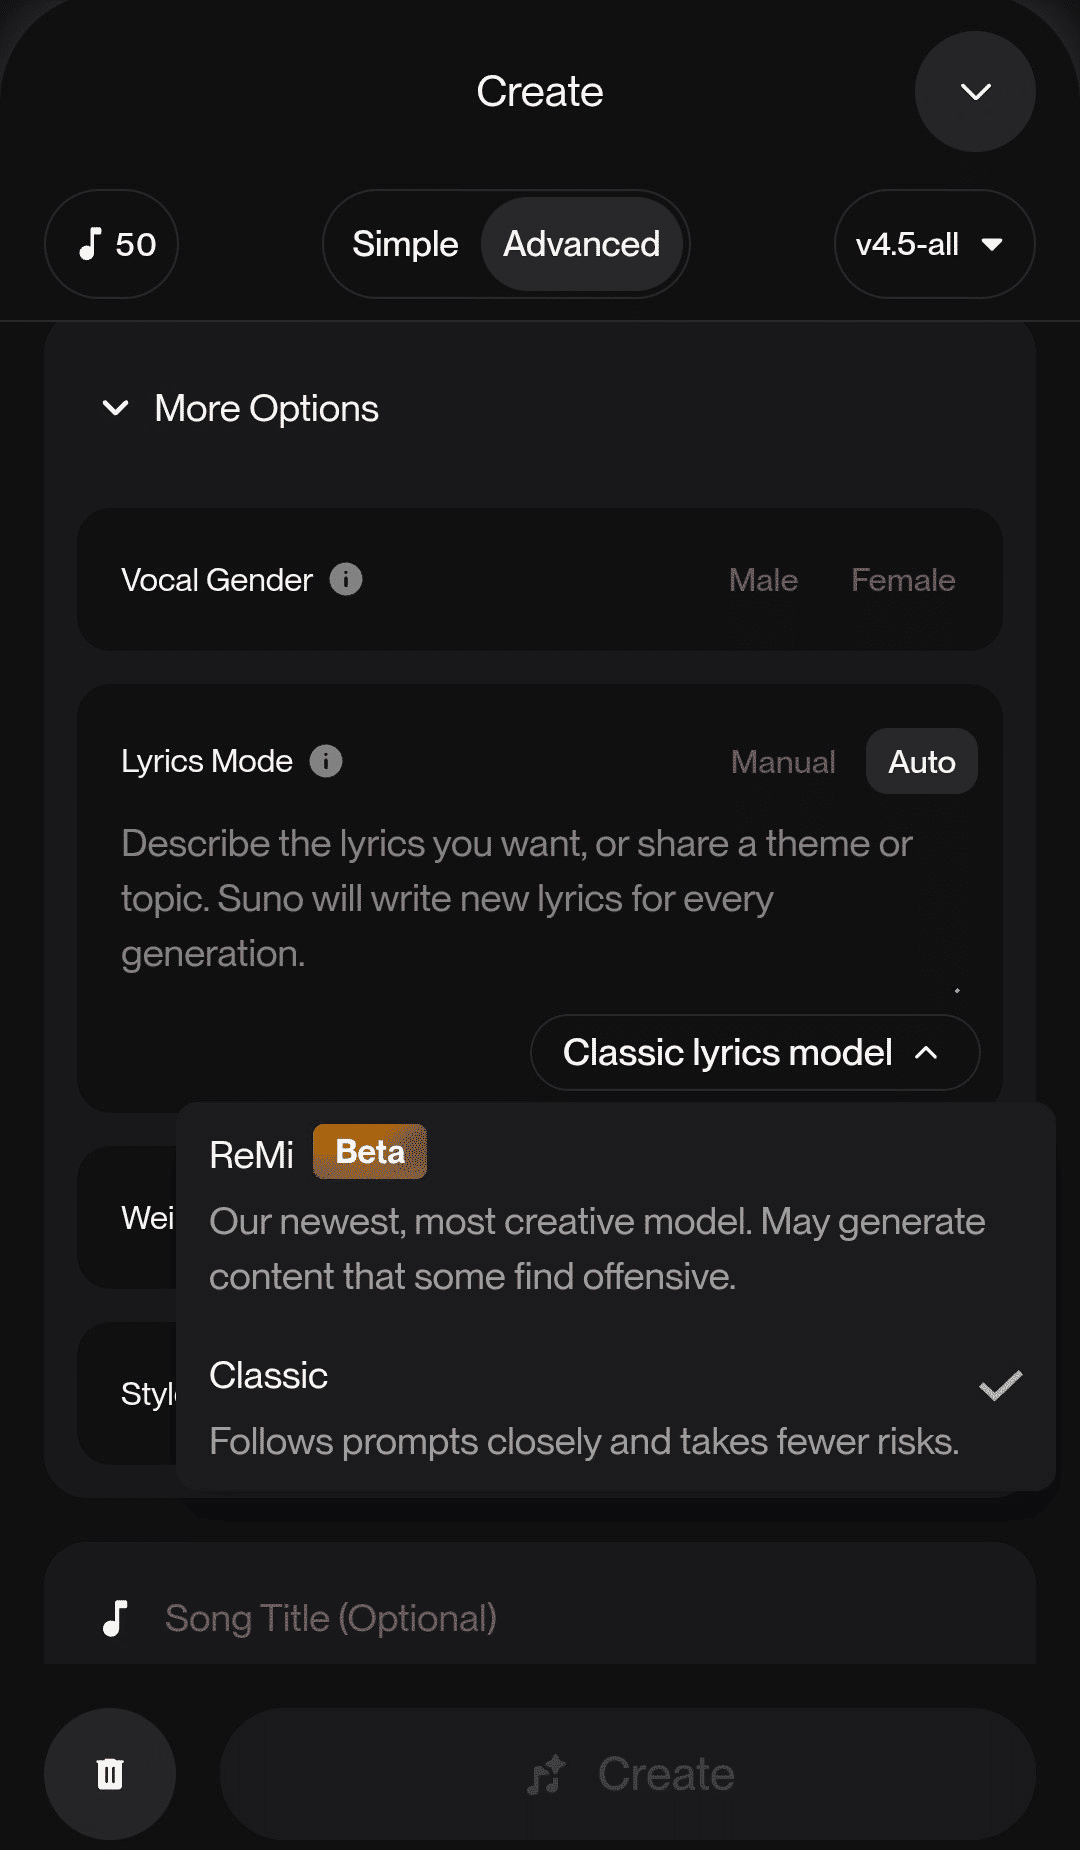Viewport: 1080px width, 1850px height.
Task: Close the Classic lyrics model dropdown
Action: [754, 1053]
